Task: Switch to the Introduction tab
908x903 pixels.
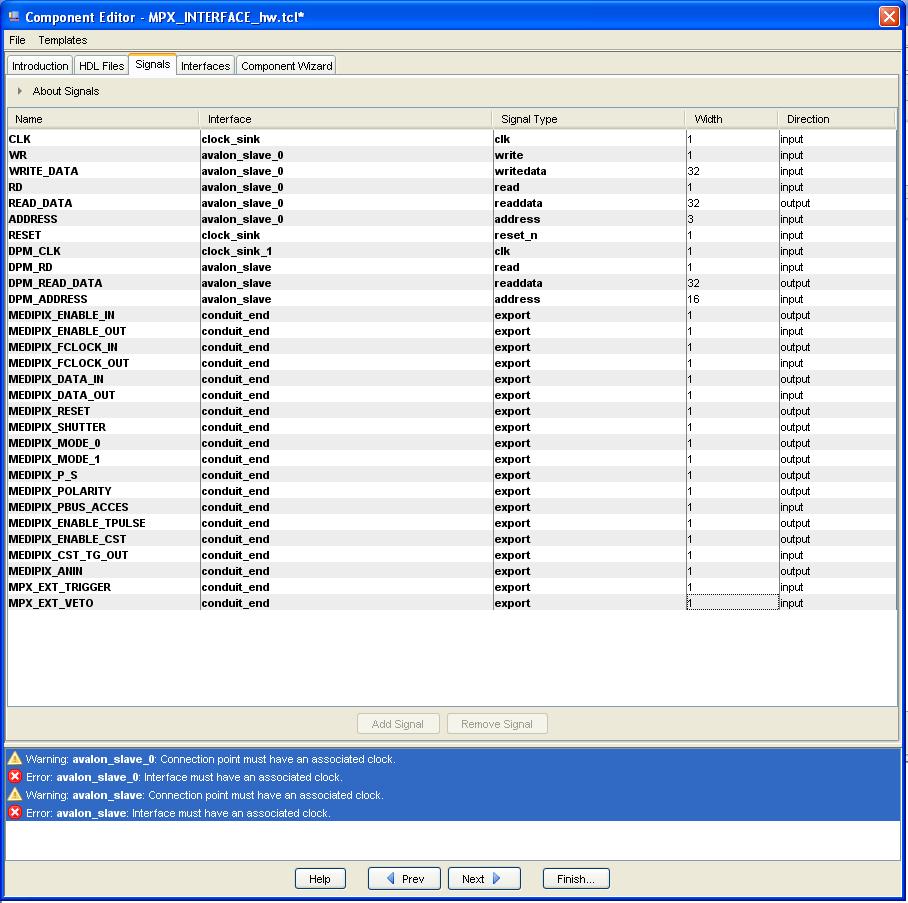Action: point(40,65)
